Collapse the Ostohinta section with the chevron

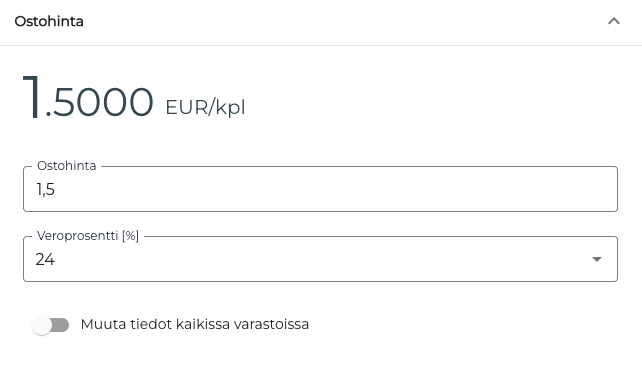[x=614, y=21]
